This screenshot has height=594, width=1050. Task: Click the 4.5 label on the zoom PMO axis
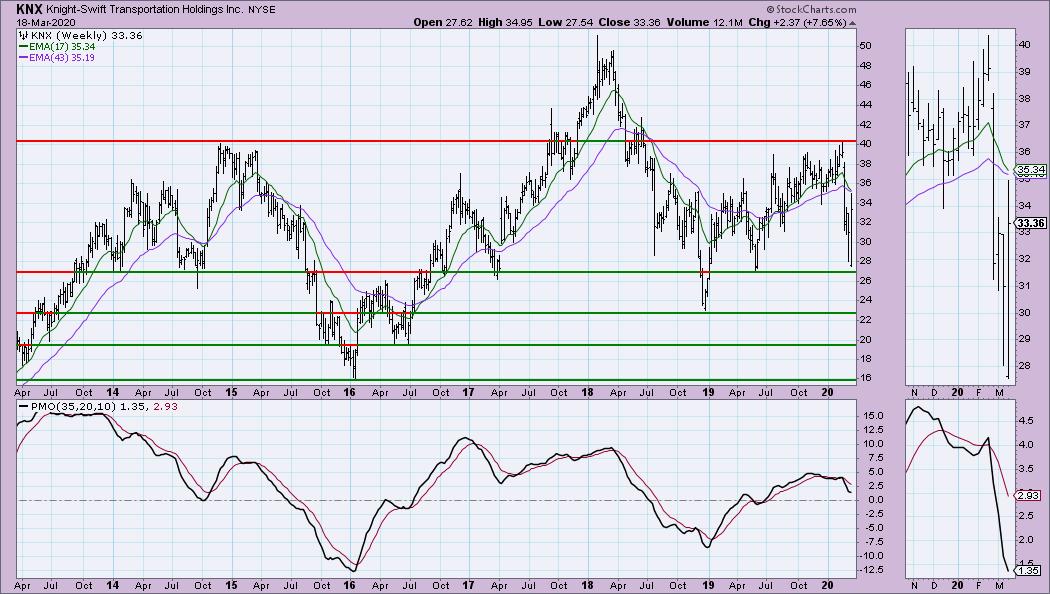click(1026, 421)
